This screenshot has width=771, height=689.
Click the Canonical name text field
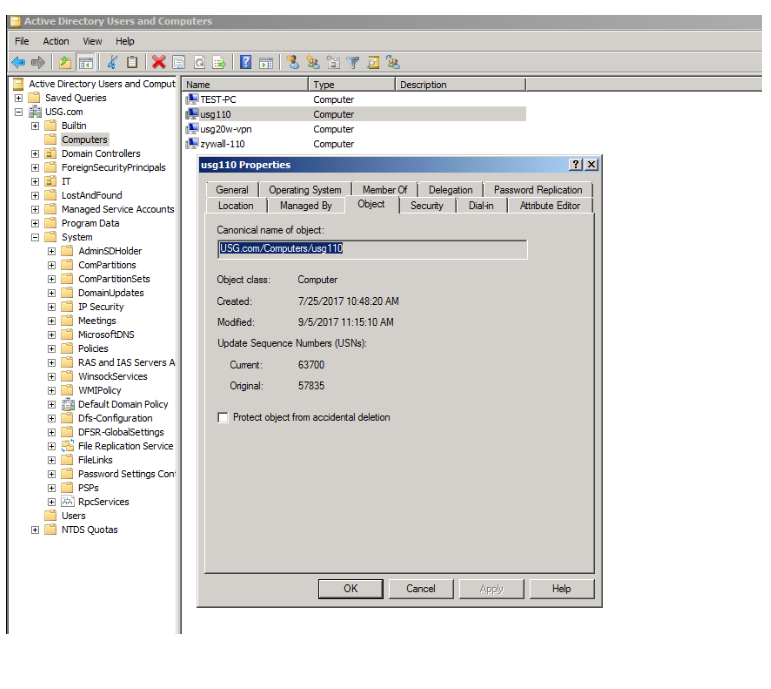click(x=371, y=249)
